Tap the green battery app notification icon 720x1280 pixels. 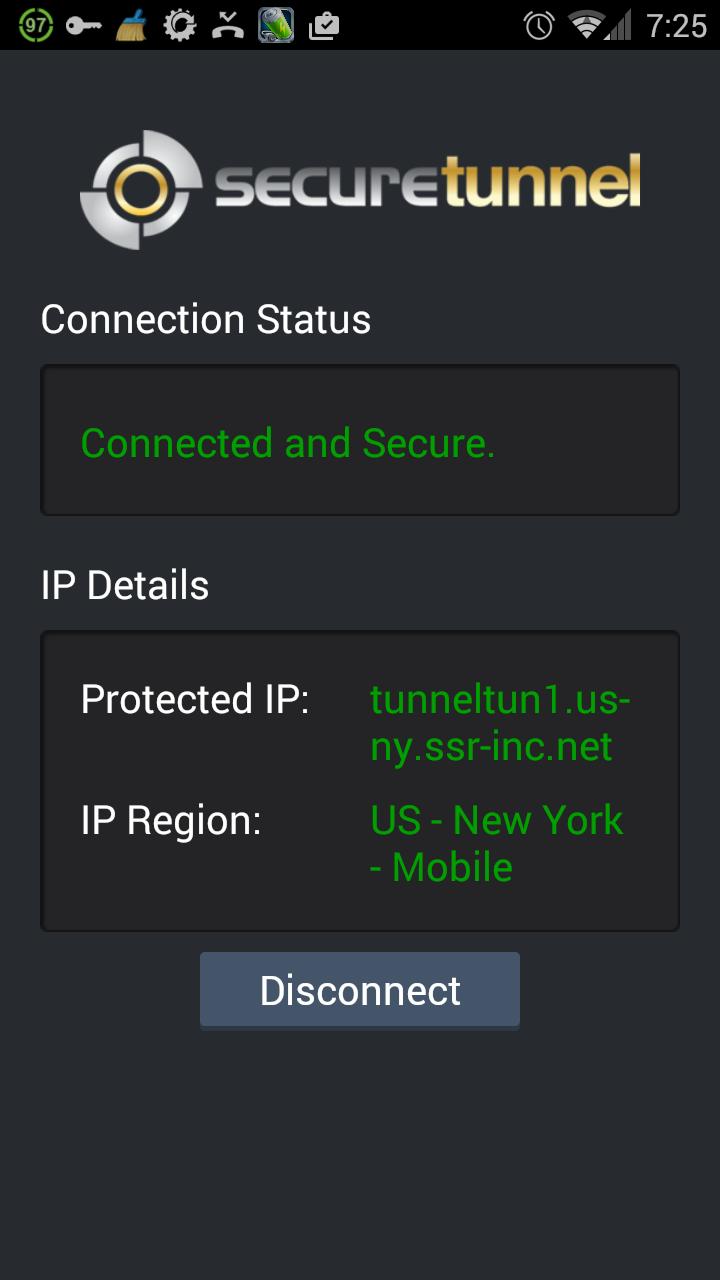click(x=275, y=25)
